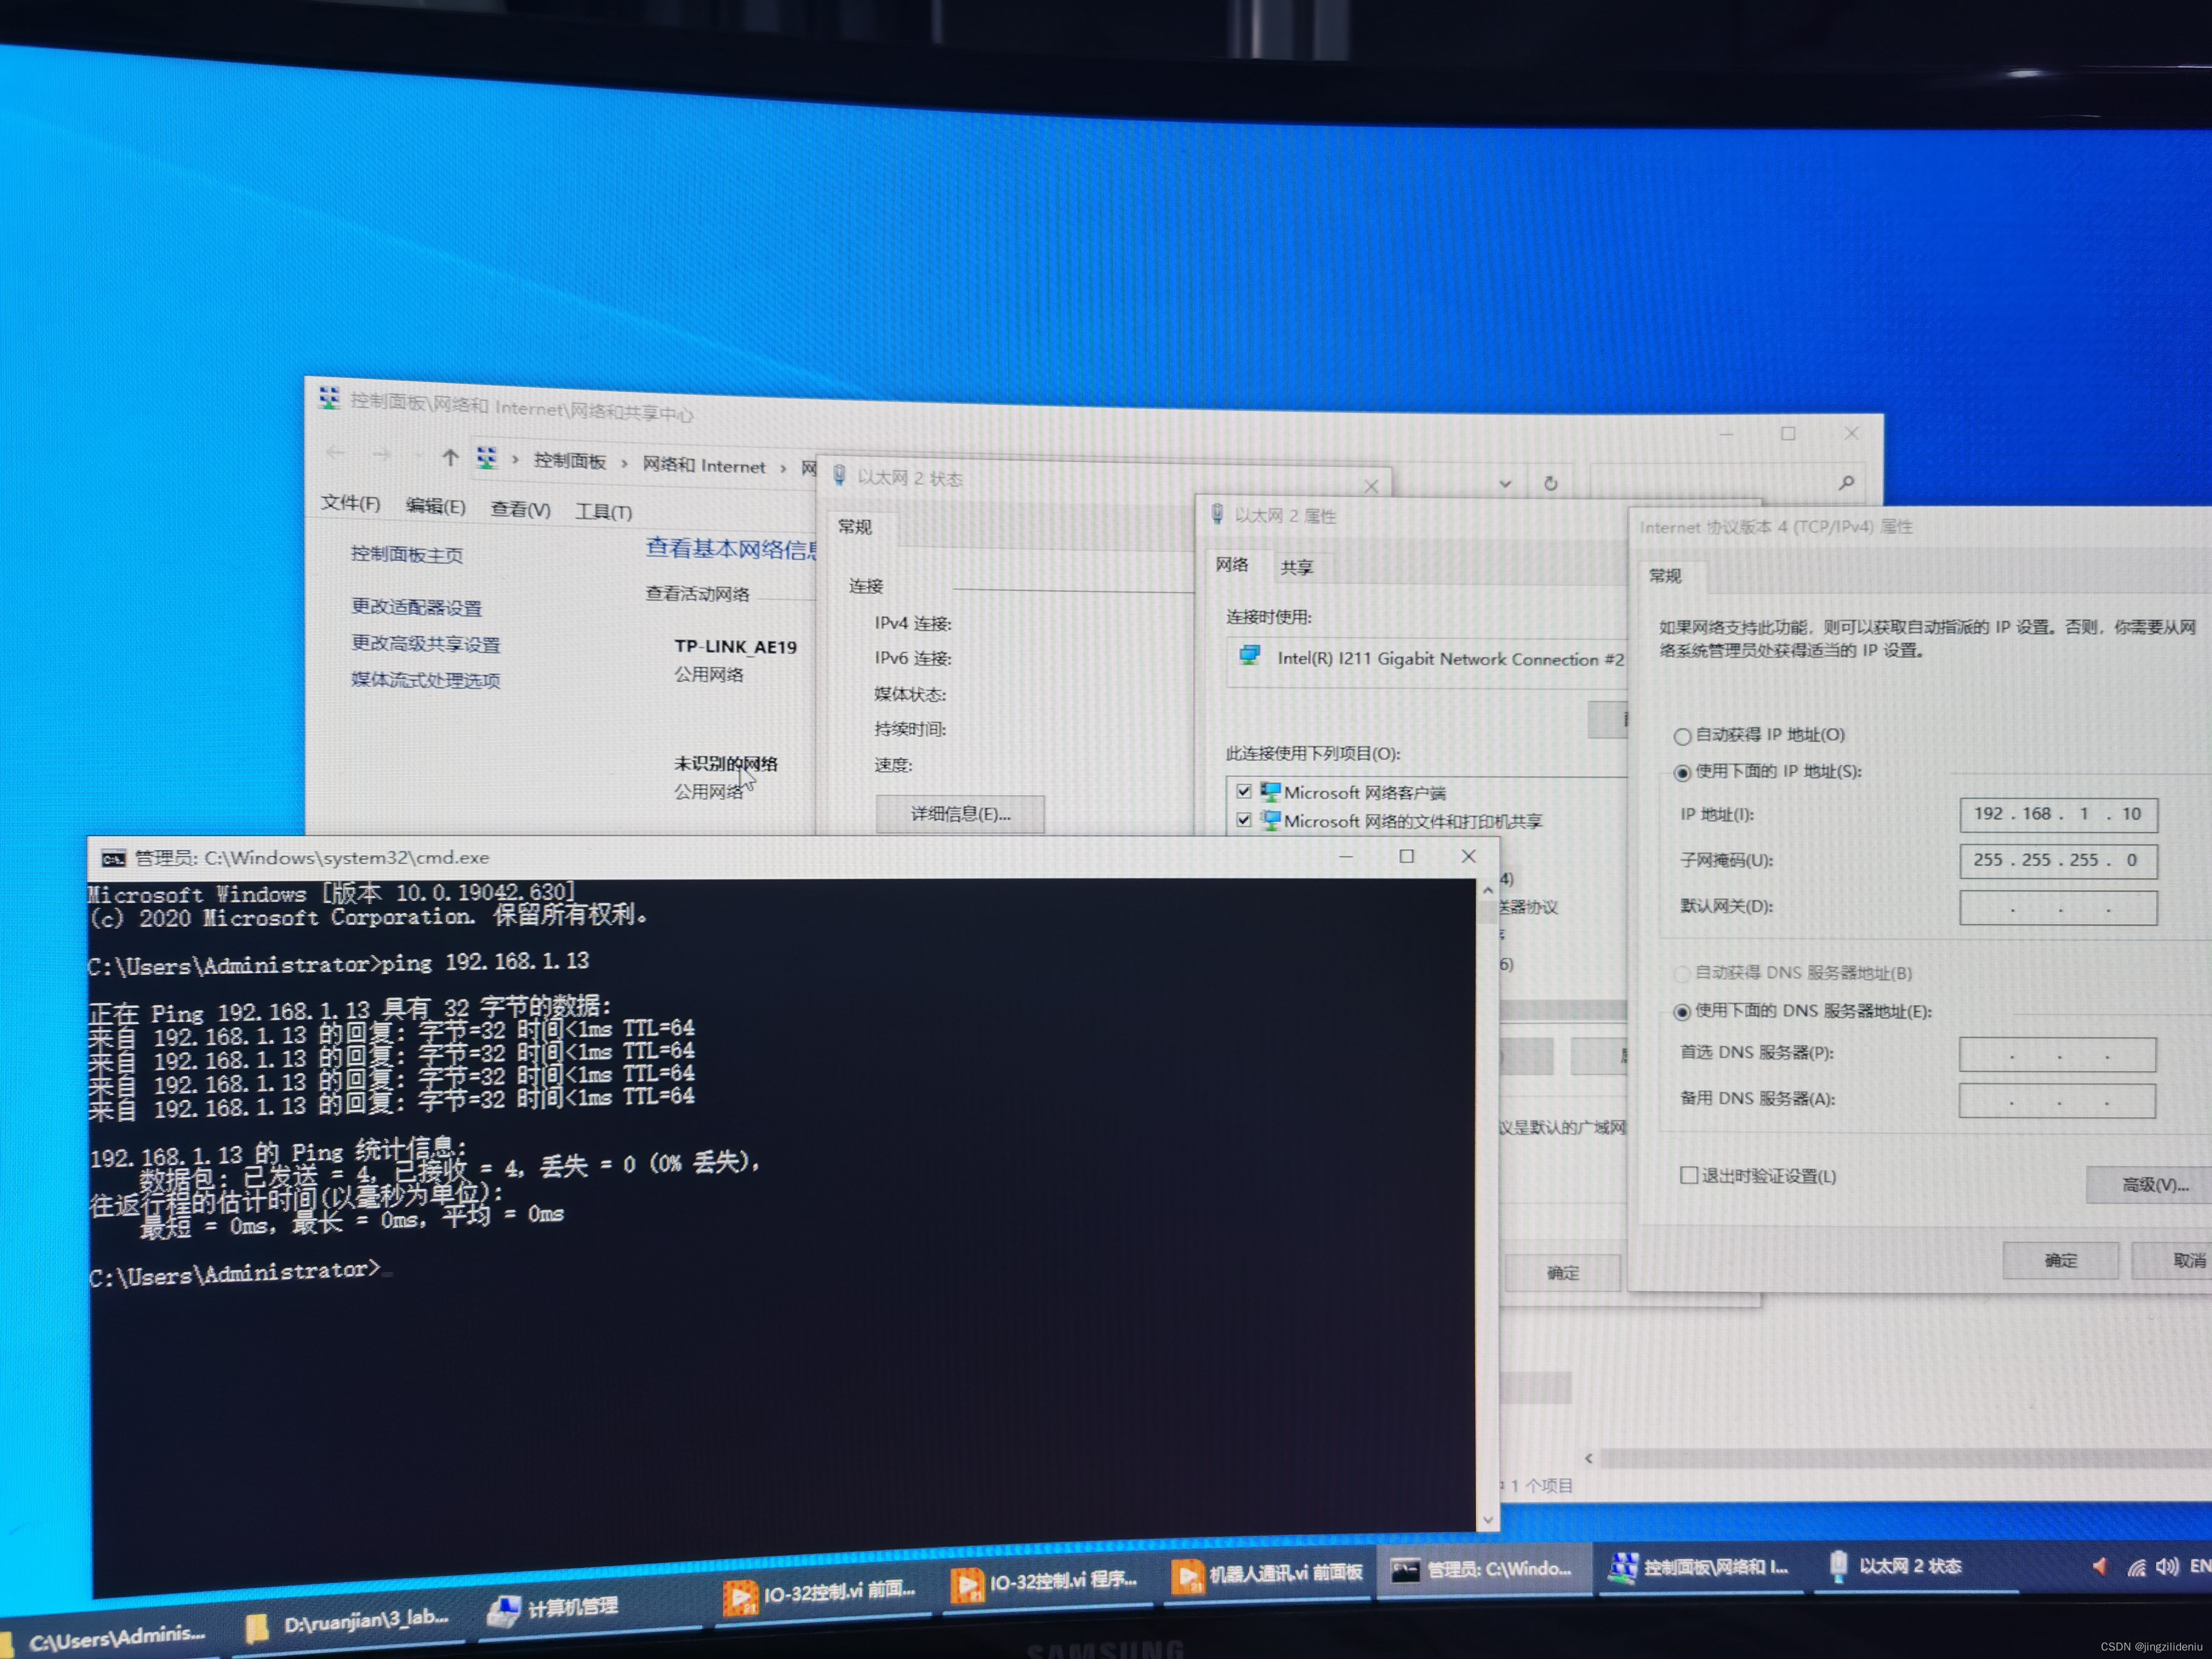
Task: Select 自动获得 IP 地址 radio button
Action: pyautogui.click(x=1682, y=736)
